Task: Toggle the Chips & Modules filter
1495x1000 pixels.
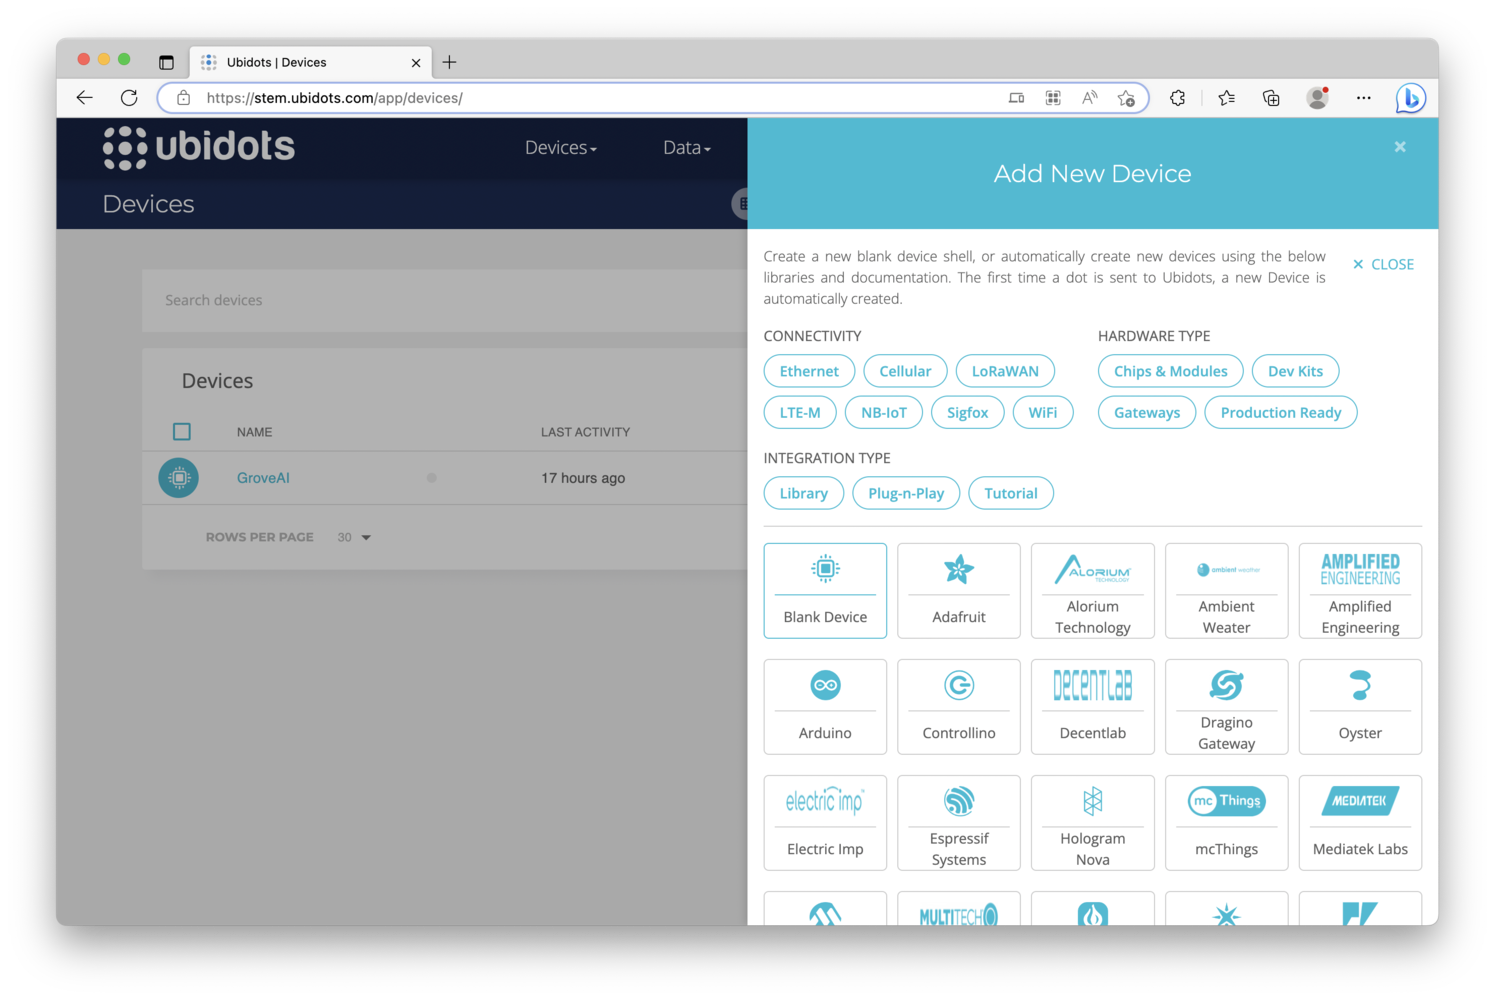Action: click(1171, 371)
